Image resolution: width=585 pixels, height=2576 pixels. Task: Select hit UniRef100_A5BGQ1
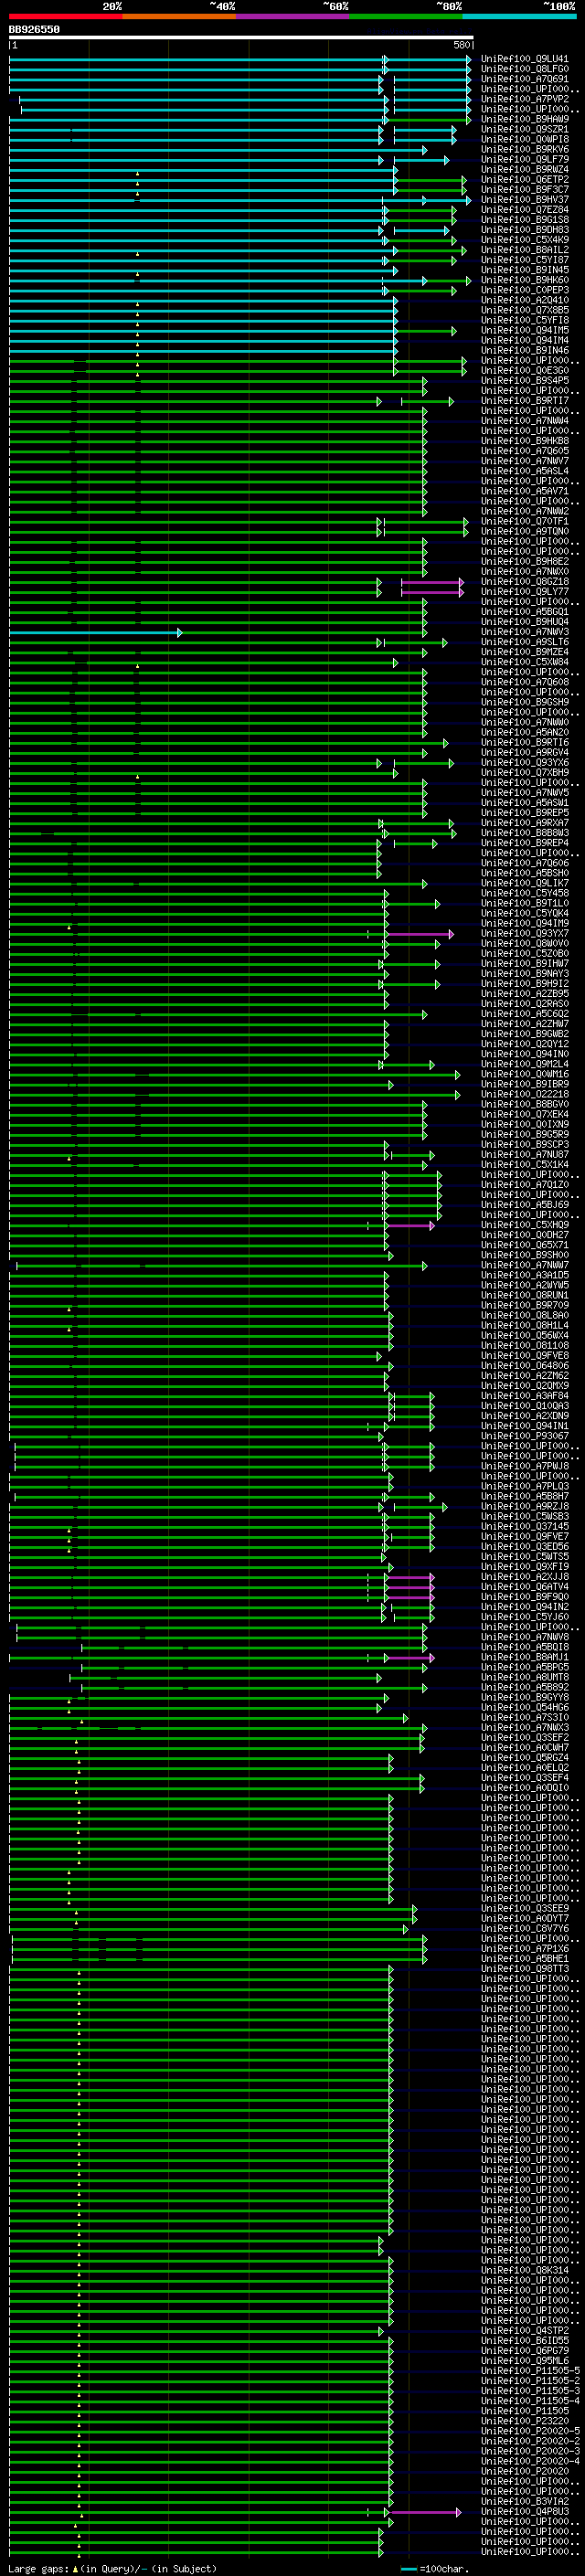(x=525, y=612)
